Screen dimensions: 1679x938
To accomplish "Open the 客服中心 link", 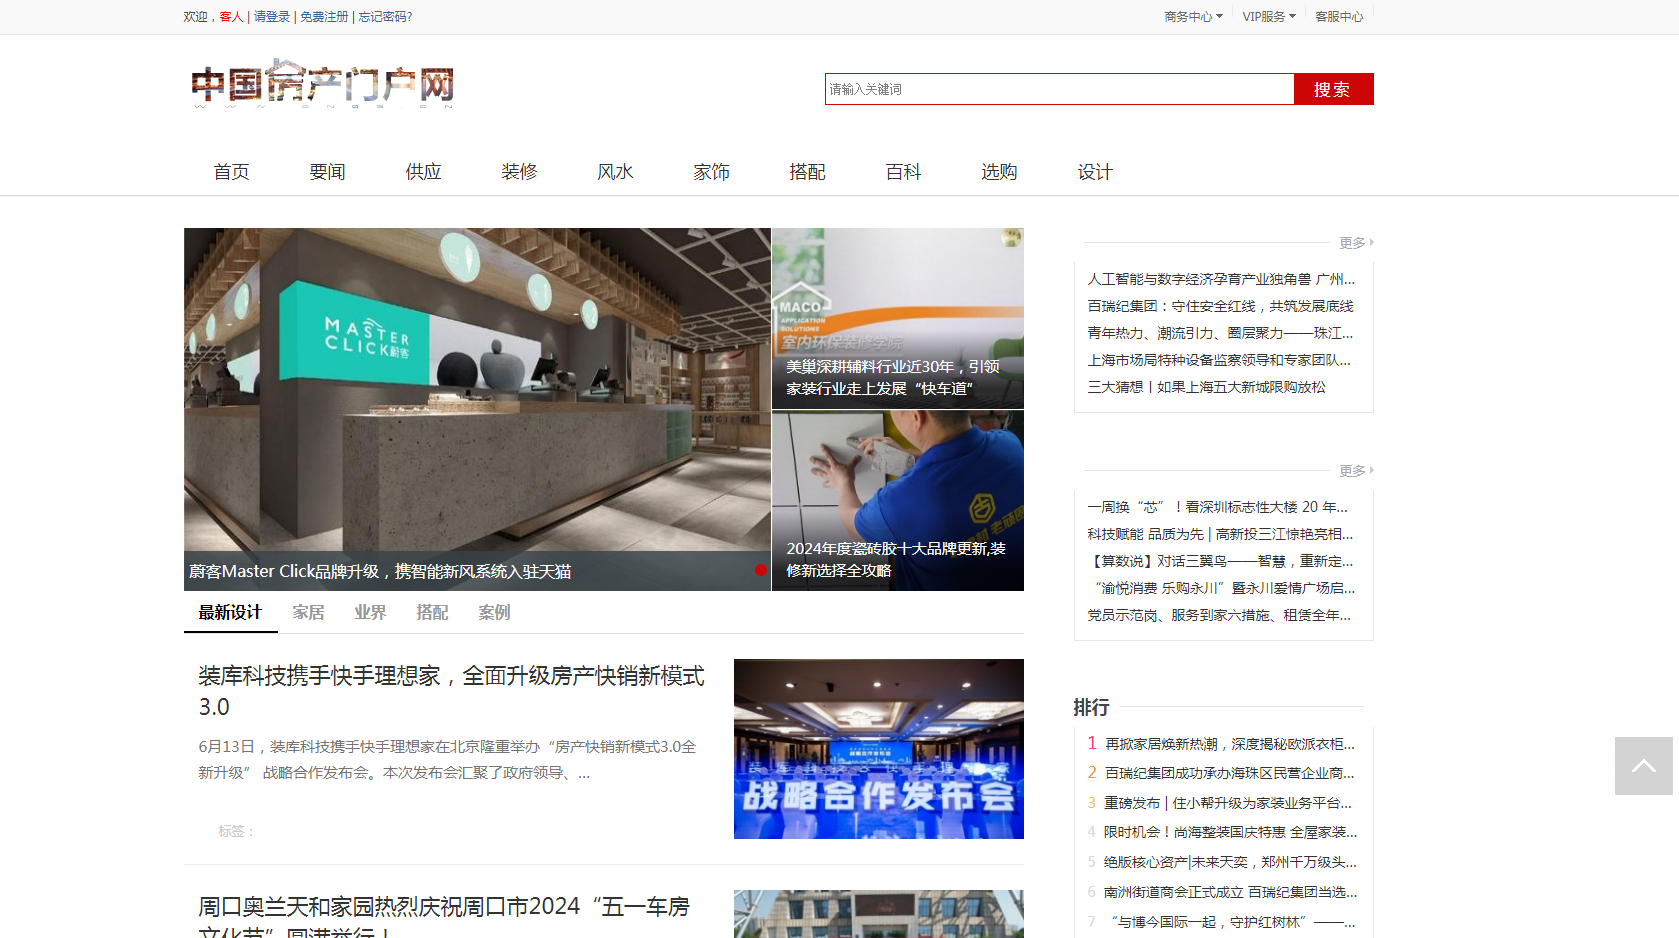I will [1339, 17].
